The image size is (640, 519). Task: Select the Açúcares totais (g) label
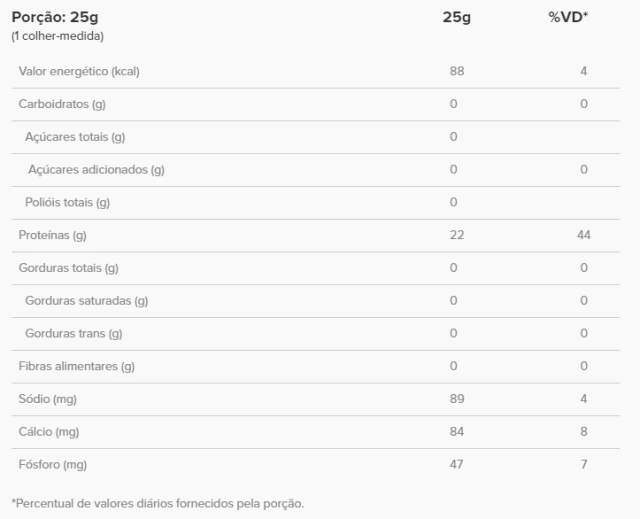pyautogui.click(x=75, y=137)
